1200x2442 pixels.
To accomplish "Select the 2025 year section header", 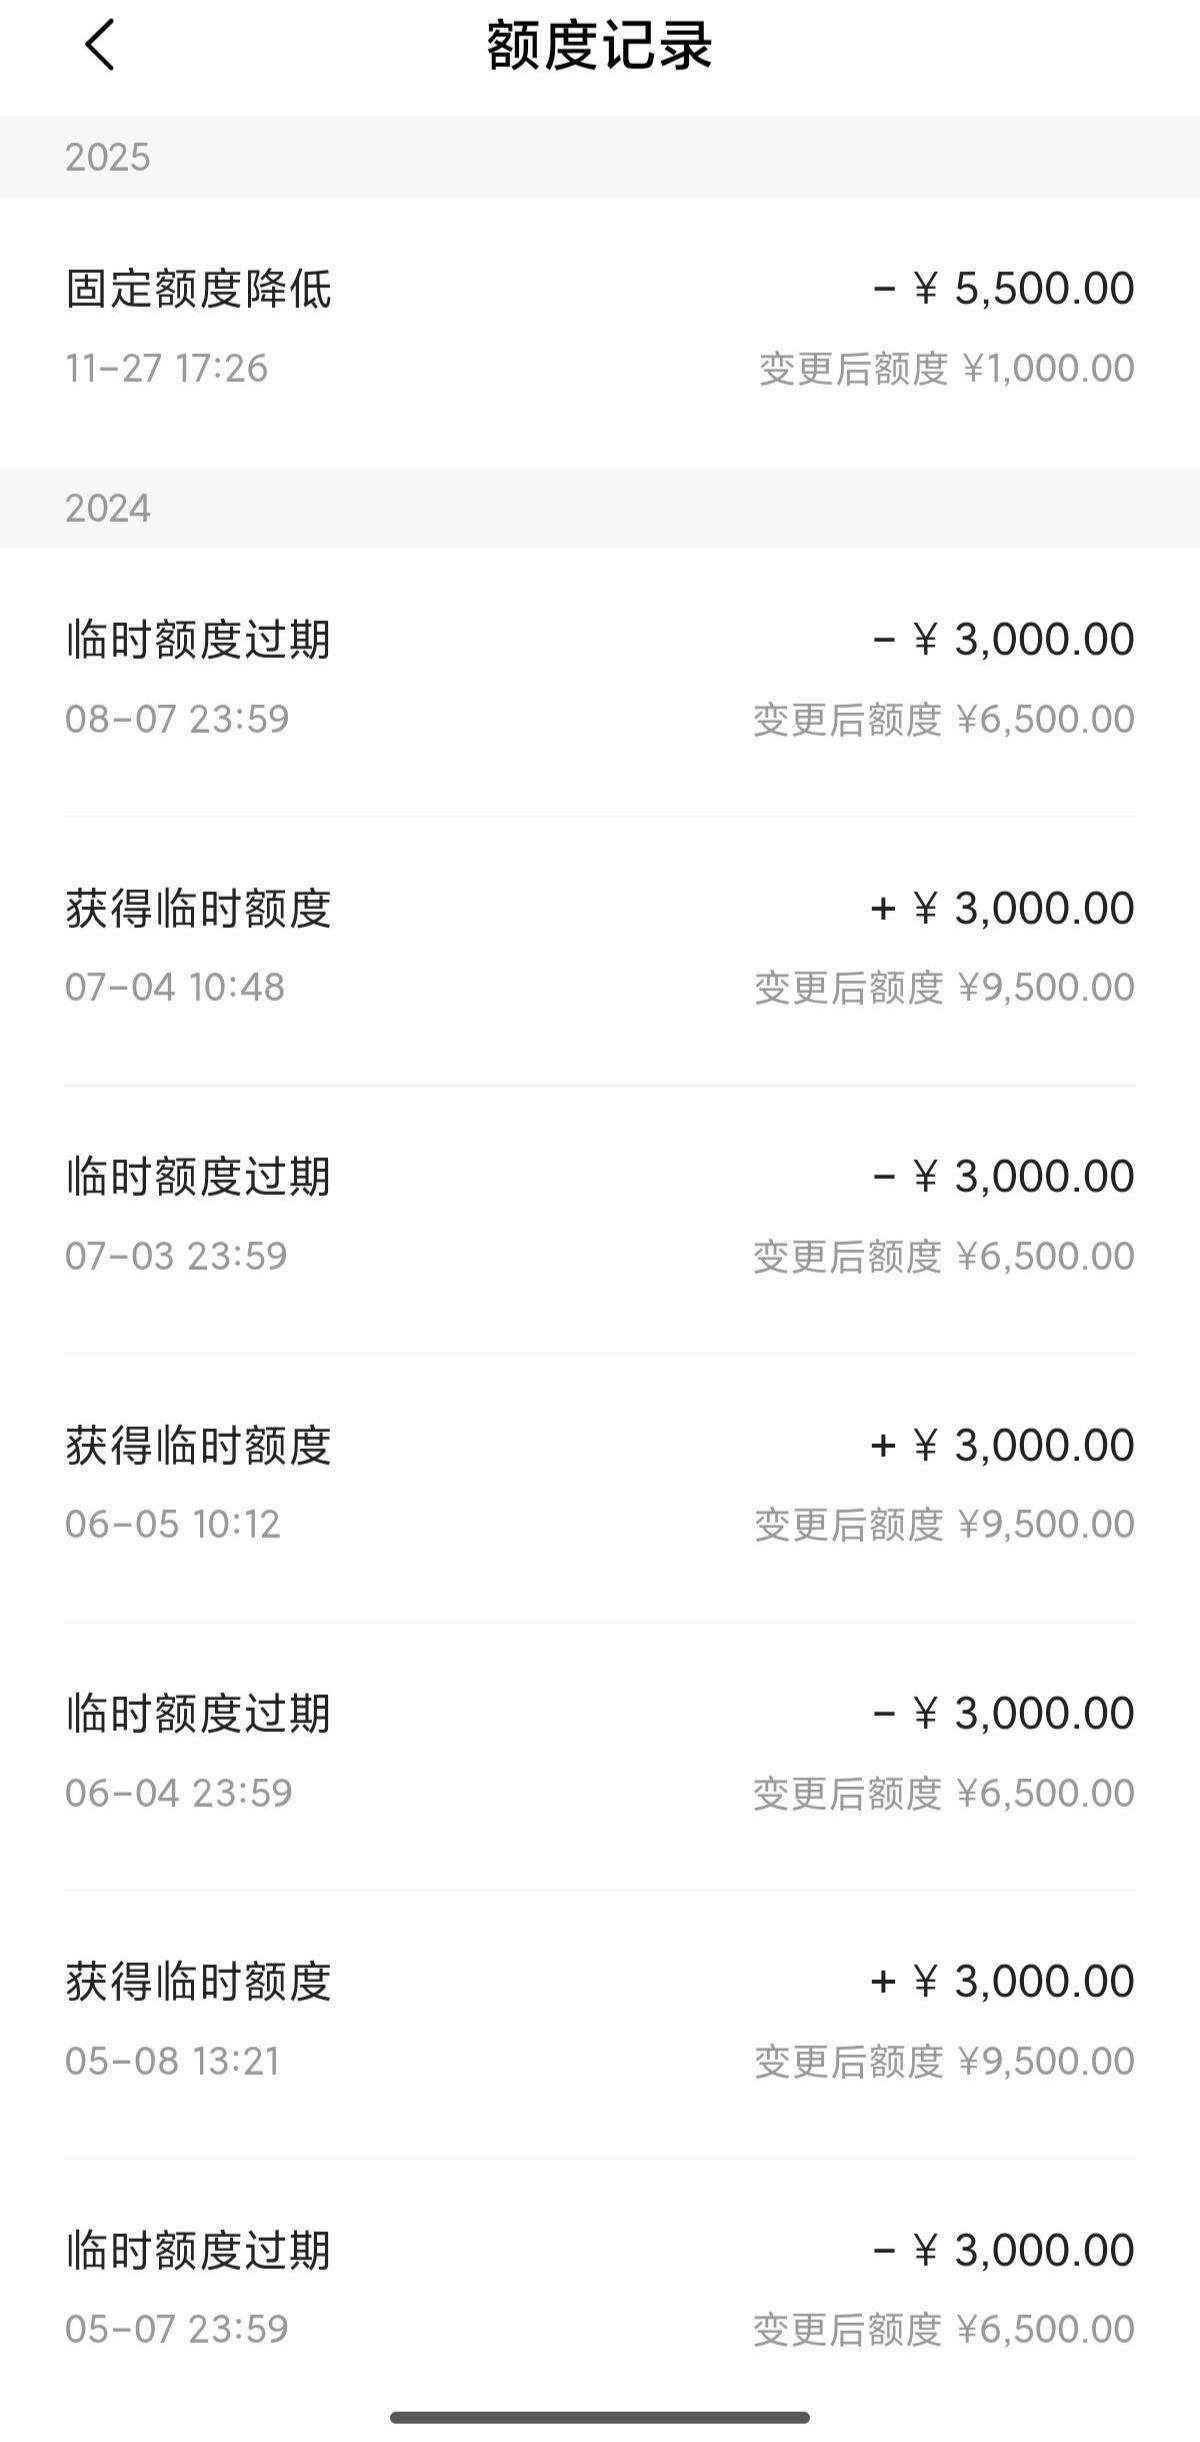I will pyautogui.click(x=108, y=157).
